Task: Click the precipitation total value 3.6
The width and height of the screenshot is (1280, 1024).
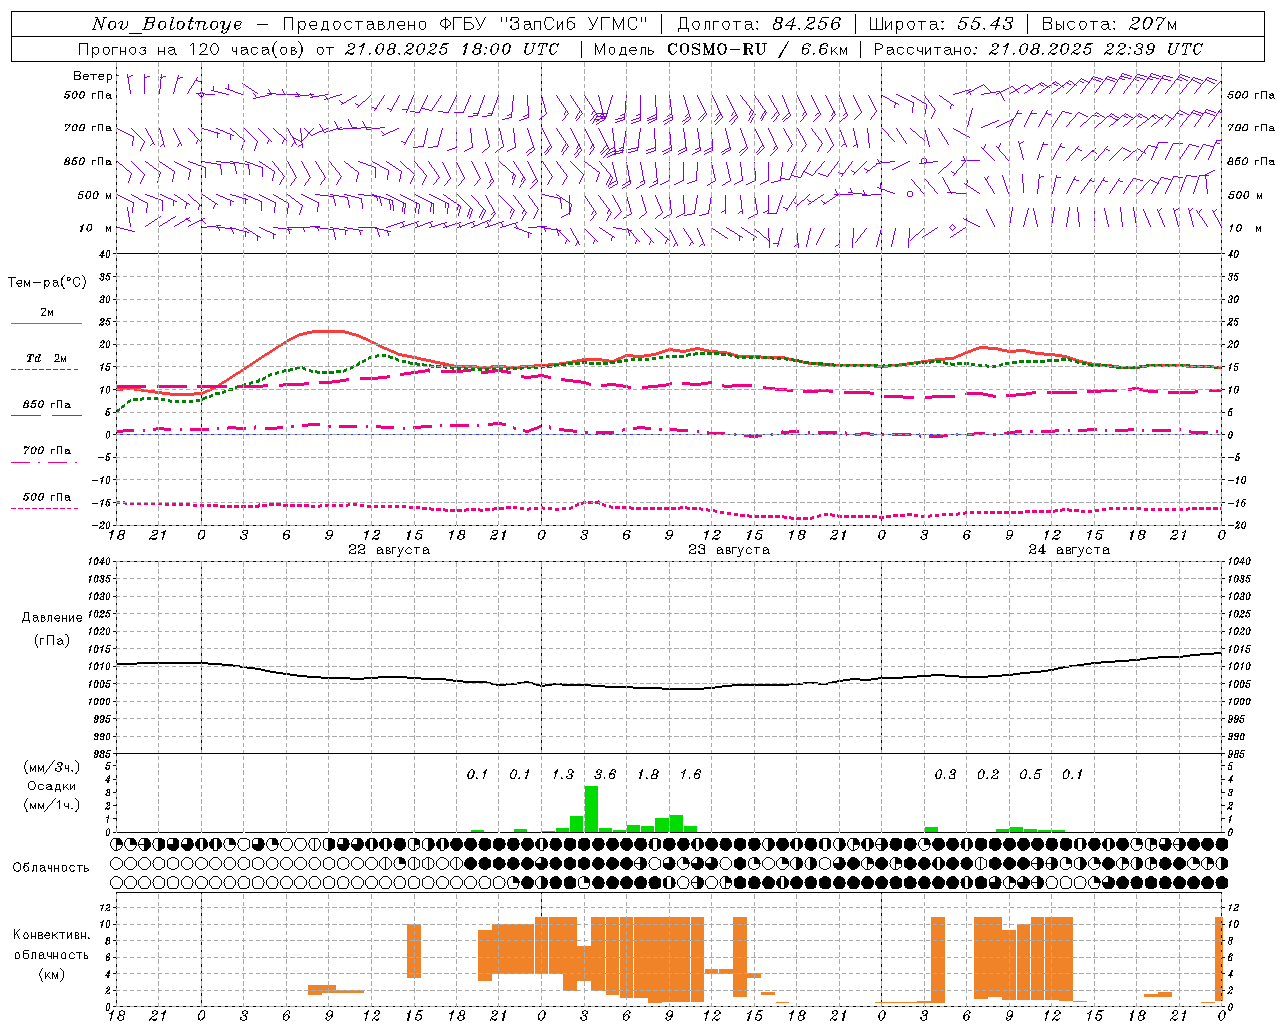Action: tap(605, 775)
